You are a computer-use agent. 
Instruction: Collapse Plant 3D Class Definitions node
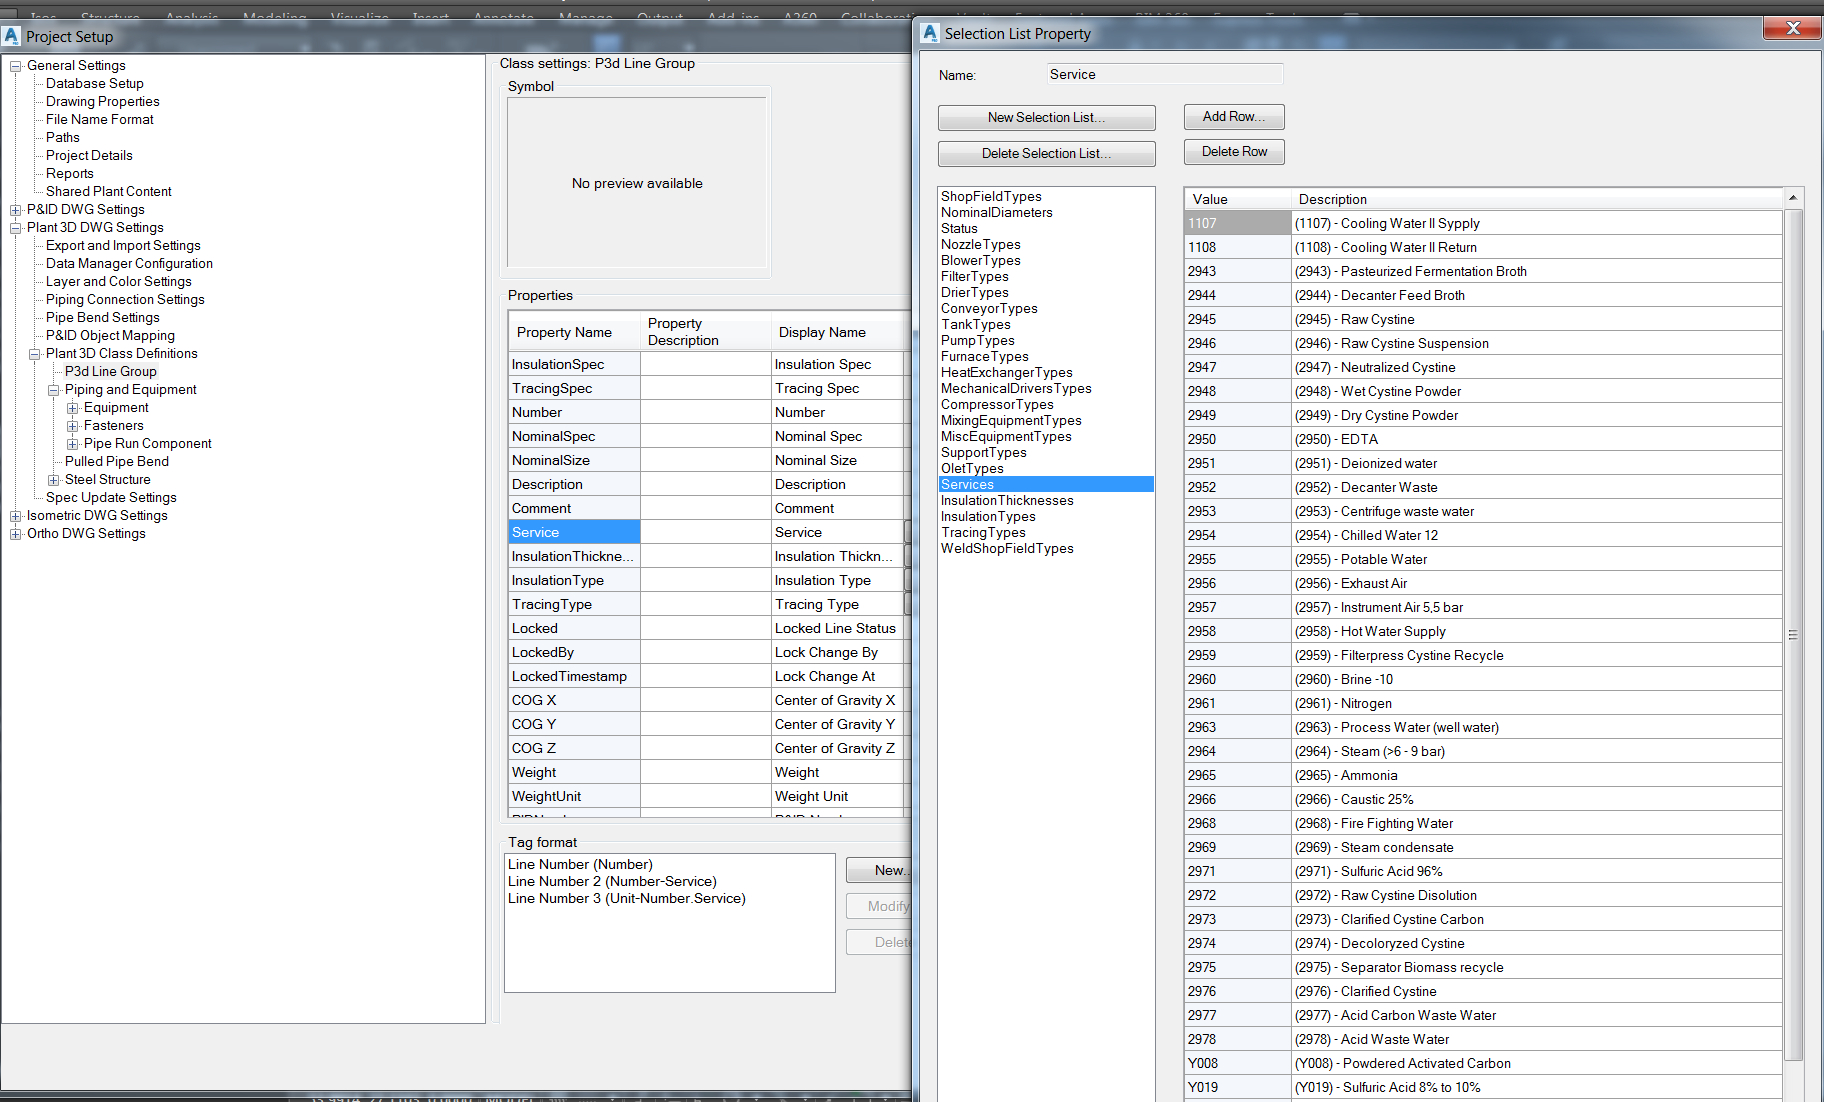35,354
